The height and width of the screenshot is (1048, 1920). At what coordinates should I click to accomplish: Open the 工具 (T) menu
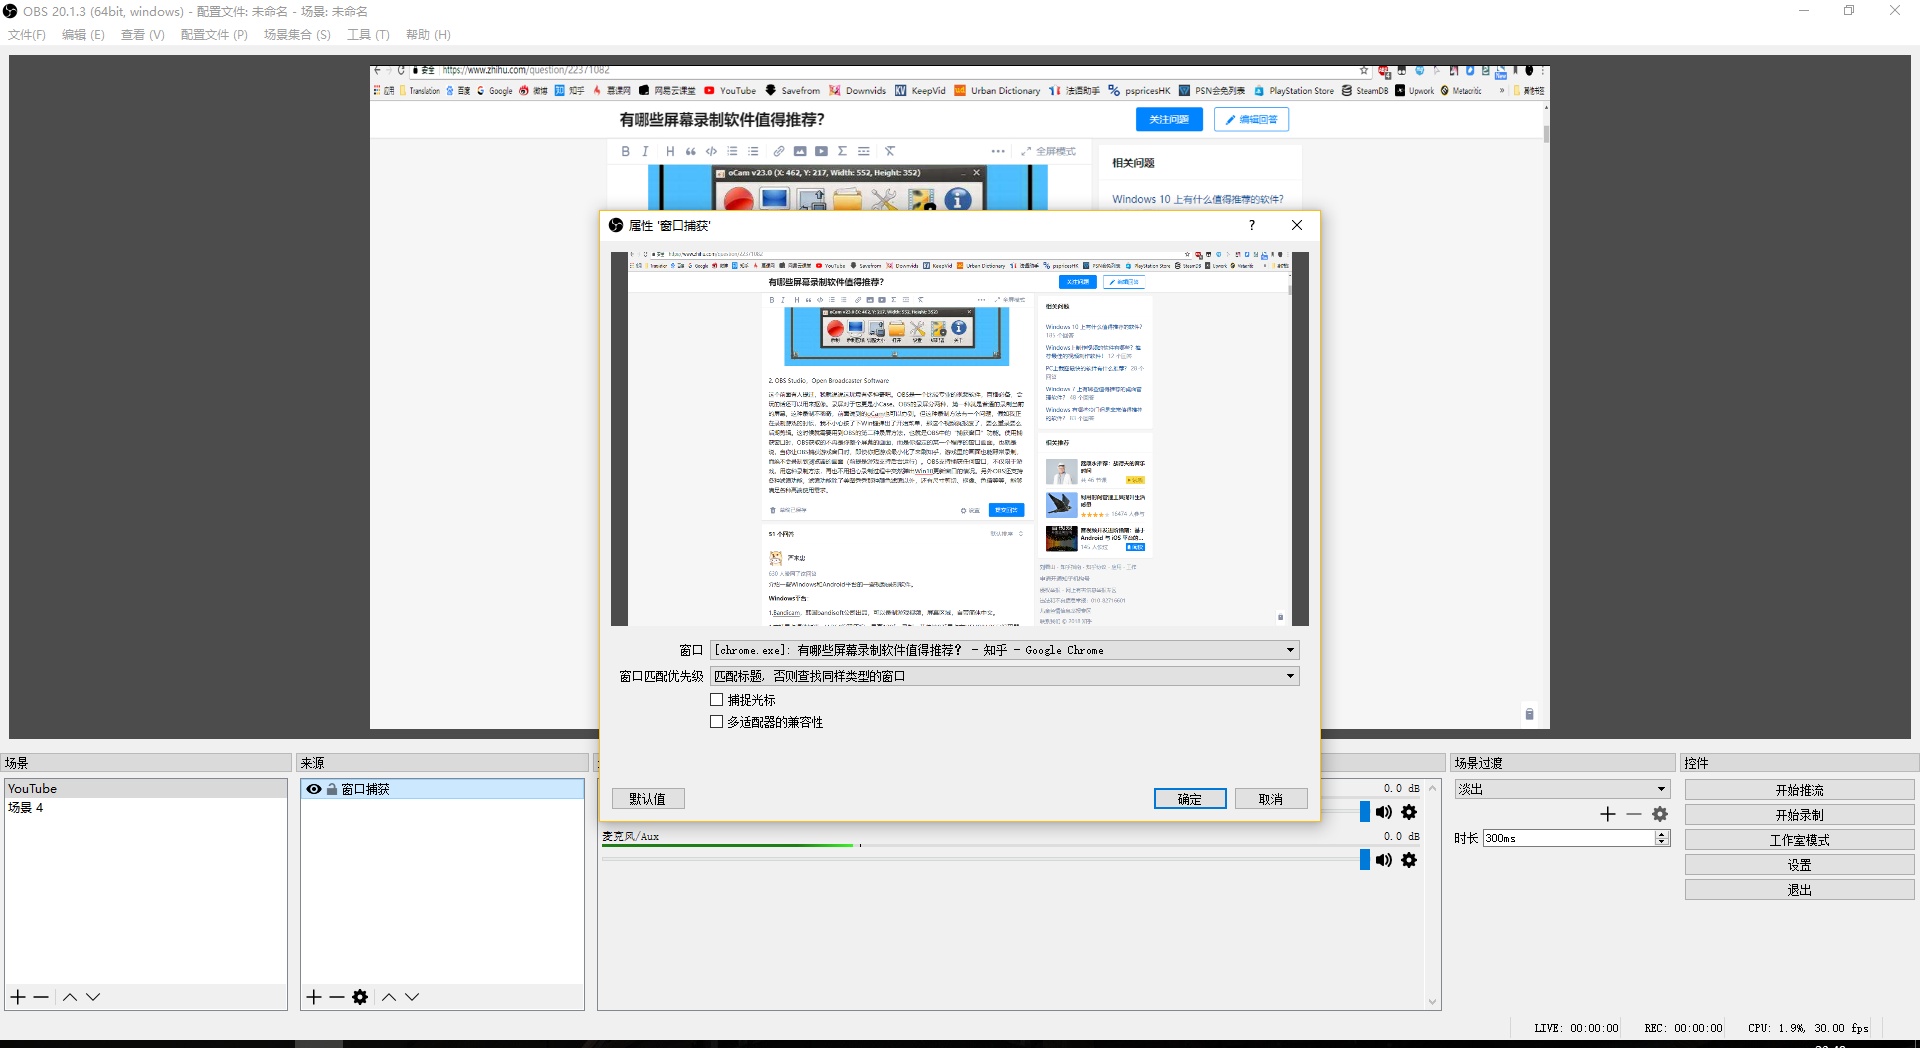pos(368,35)
